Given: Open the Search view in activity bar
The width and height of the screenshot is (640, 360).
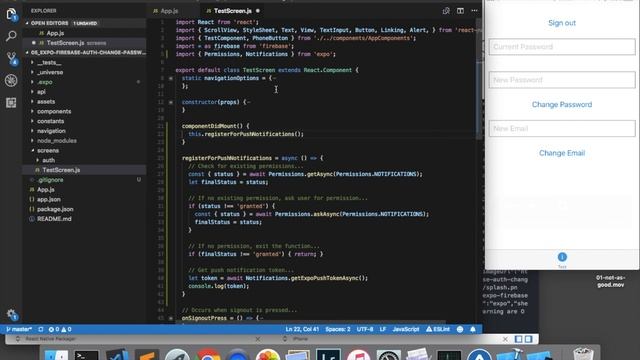Looking at the screenshot, I should click(11, 36).
